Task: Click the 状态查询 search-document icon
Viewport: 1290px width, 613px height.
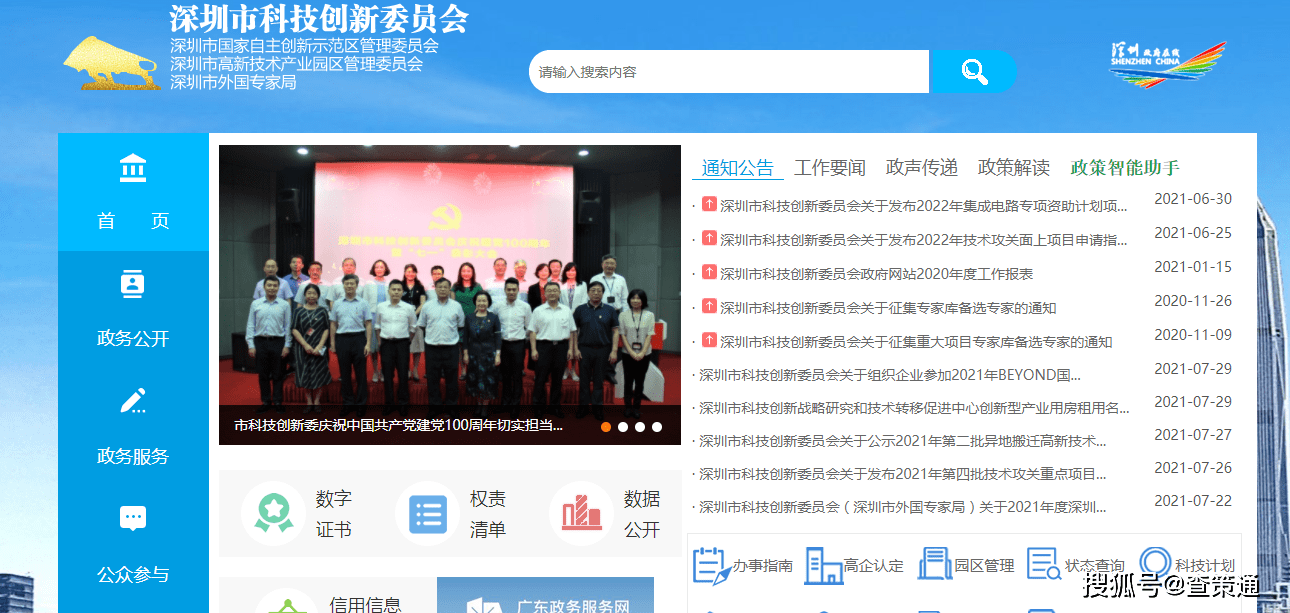Action: pos(1044,565)
